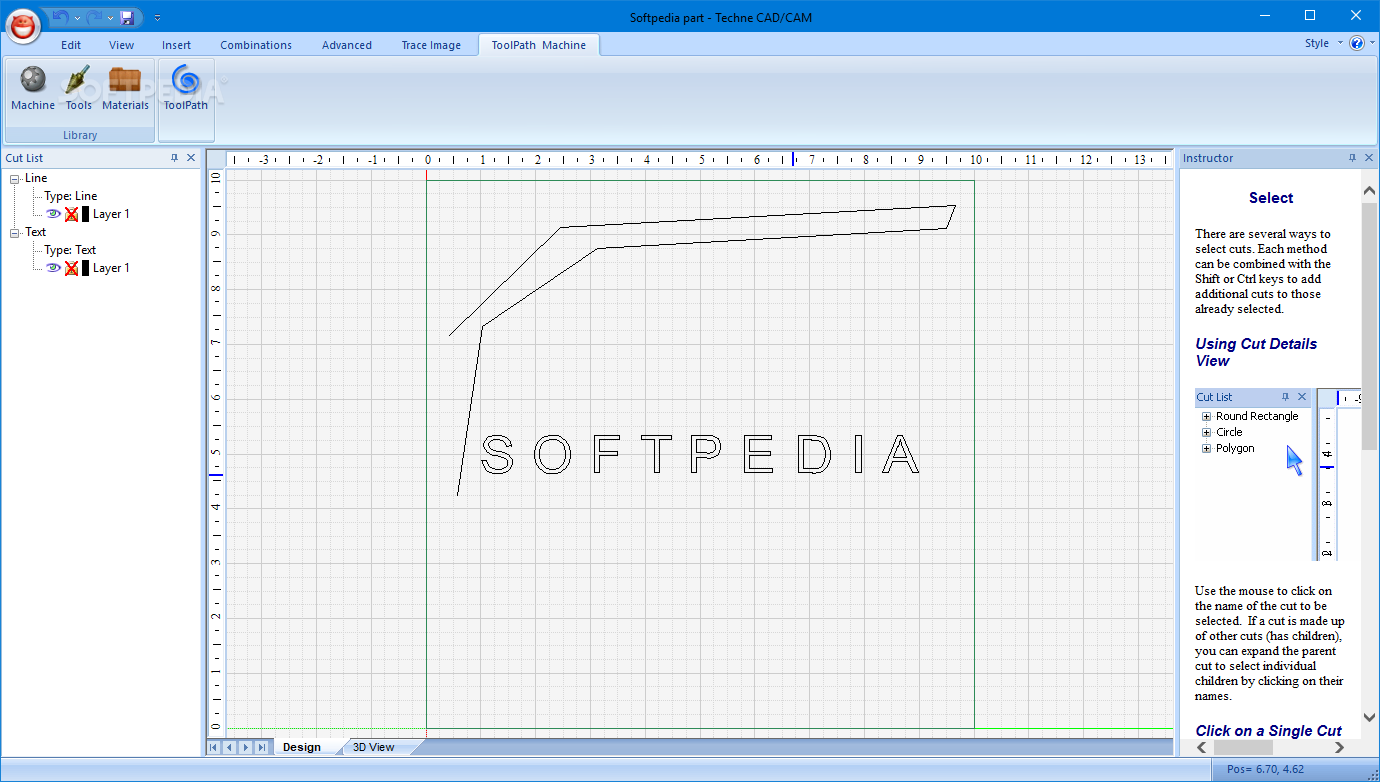The height and width of the screenshot is (782, 1380).
Task: Switch to the Edit ribbon tab
Action: coord(71,45)
